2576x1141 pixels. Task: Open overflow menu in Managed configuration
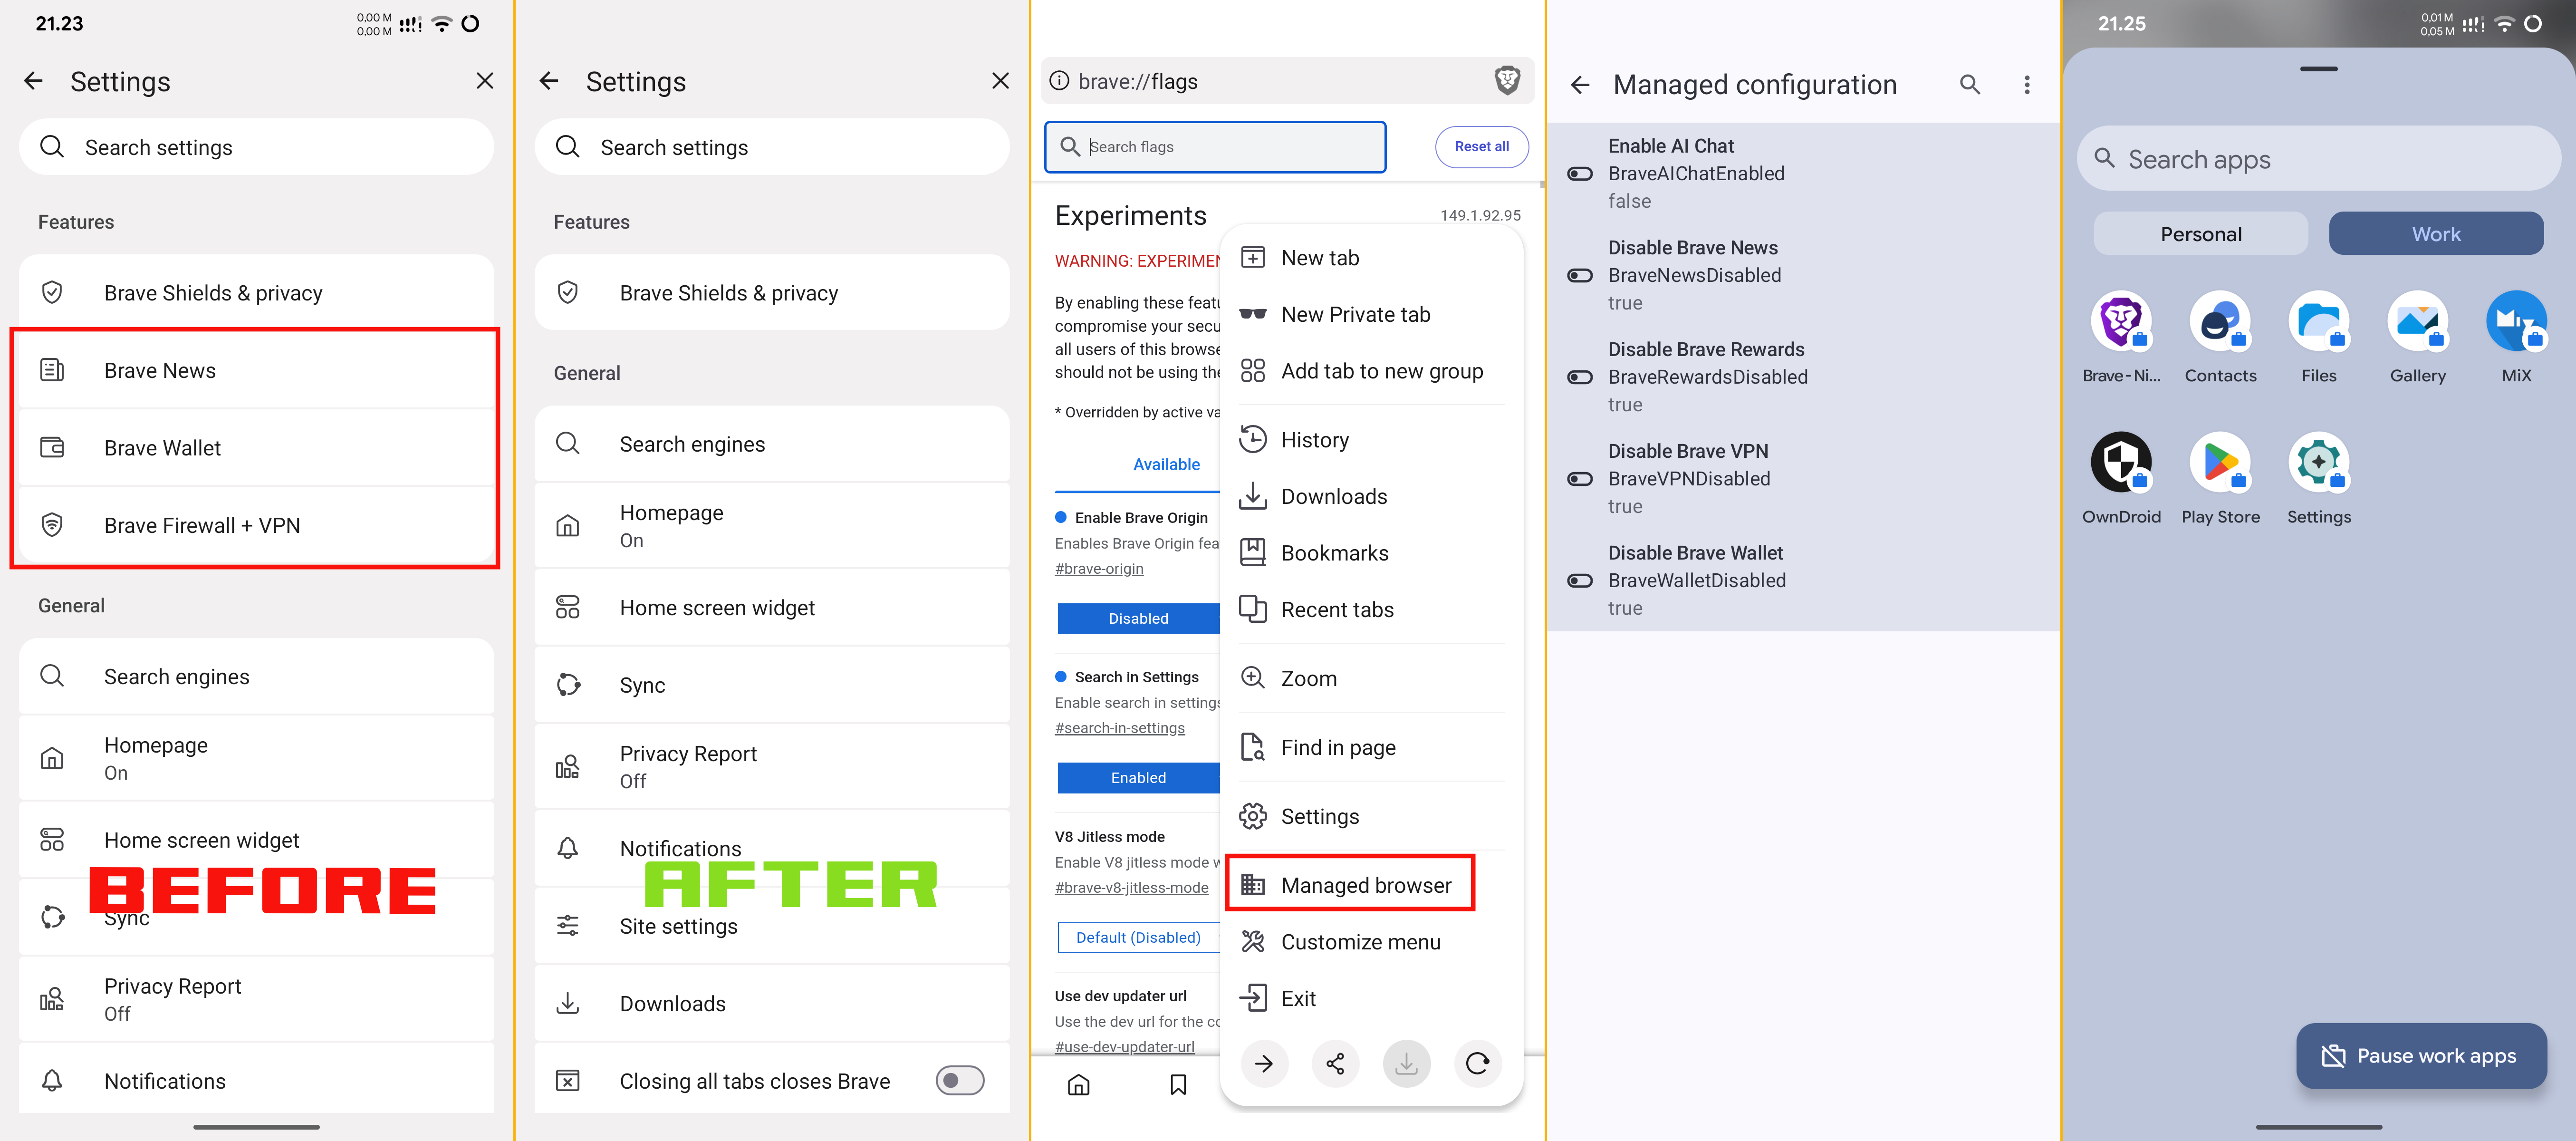coord(2027,85)
